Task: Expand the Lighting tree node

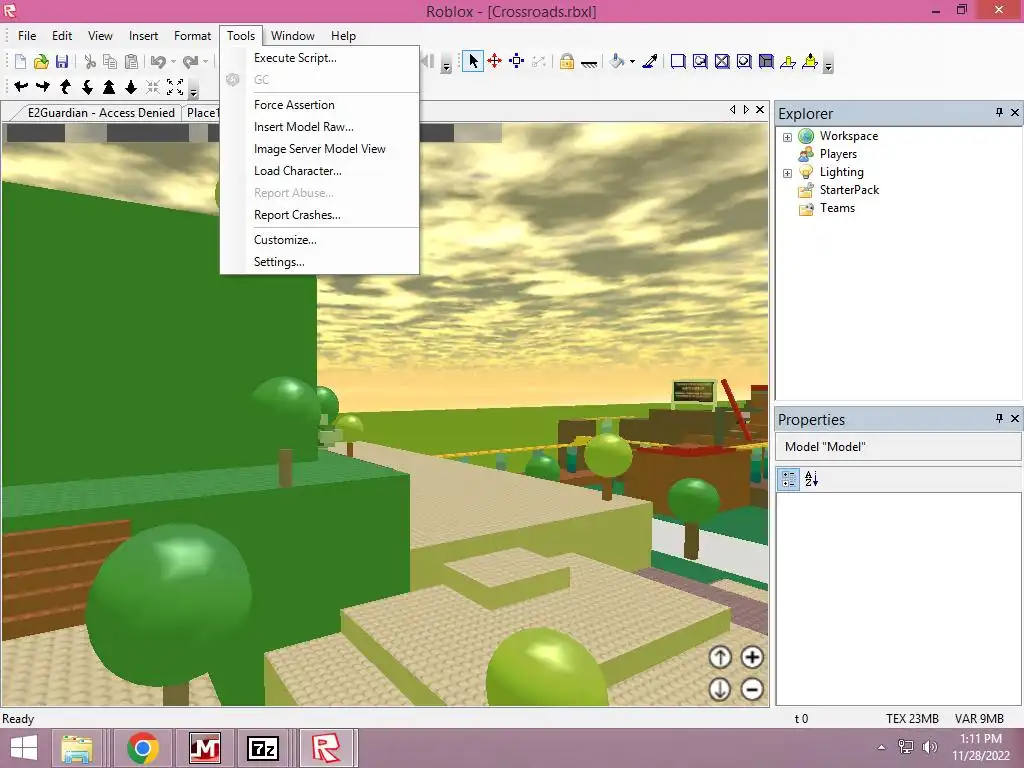Action: (787, 173)
